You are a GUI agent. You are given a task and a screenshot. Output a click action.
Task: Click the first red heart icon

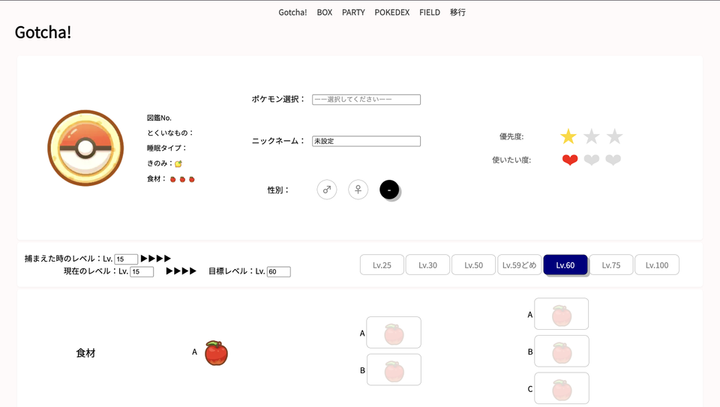(x=570, y=160)
